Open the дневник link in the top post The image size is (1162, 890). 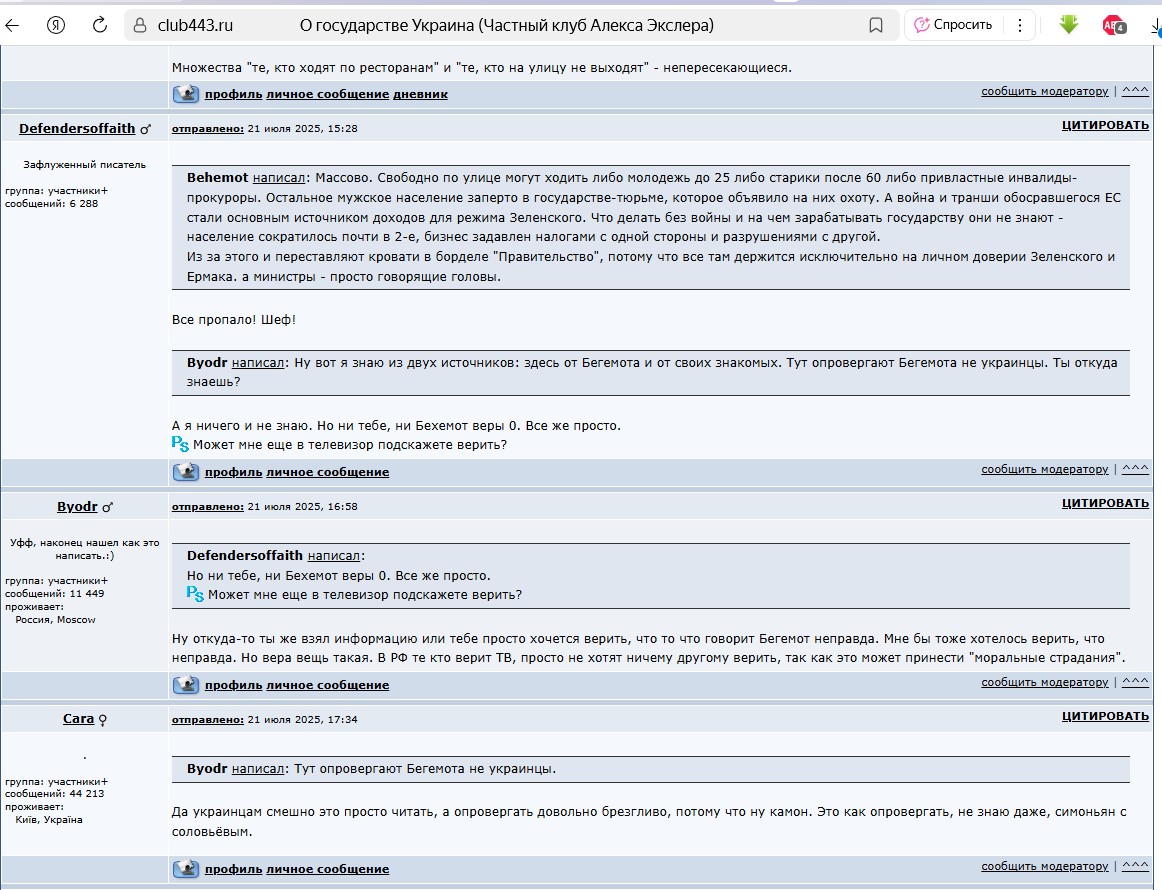[420, 94]
